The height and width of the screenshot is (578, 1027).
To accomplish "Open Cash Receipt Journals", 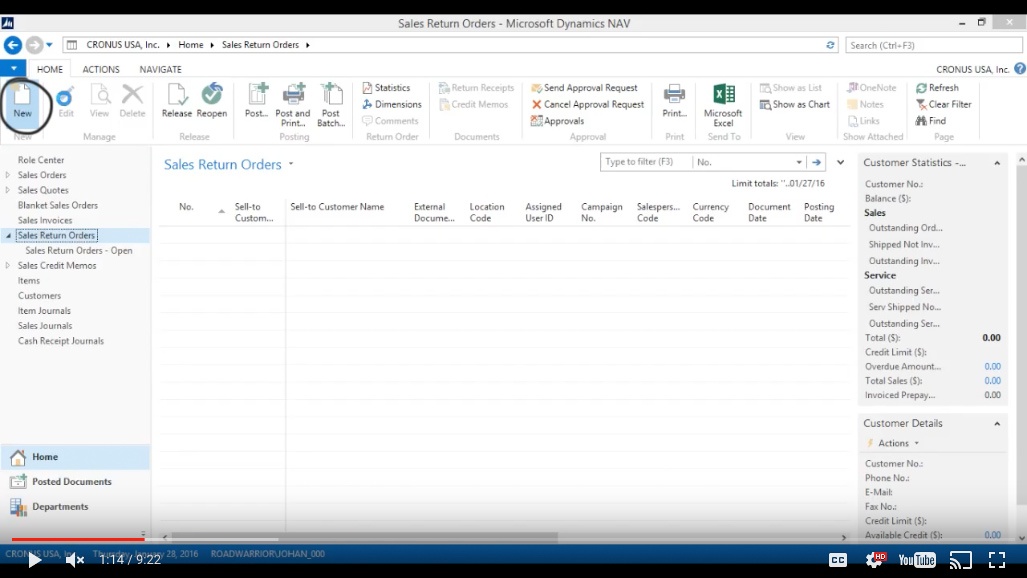I will (61, 341).
